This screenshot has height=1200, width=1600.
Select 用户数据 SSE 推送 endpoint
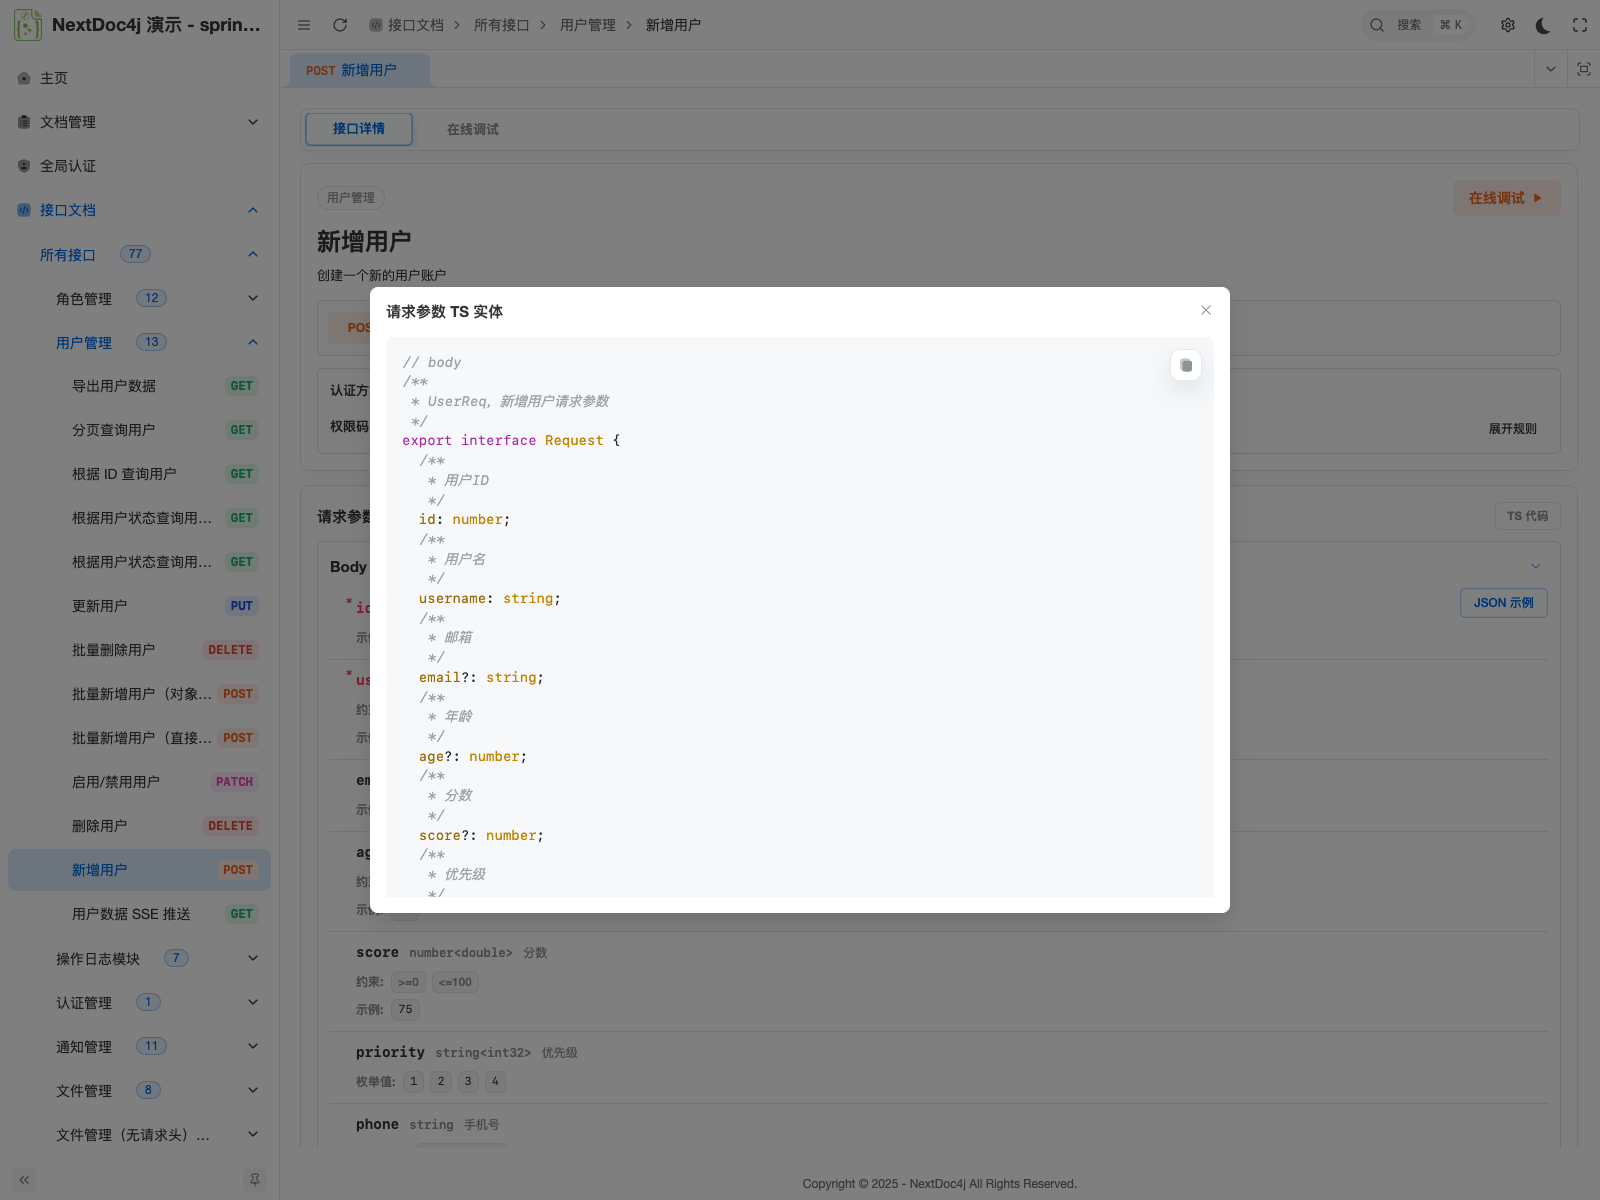coord(139,914)
